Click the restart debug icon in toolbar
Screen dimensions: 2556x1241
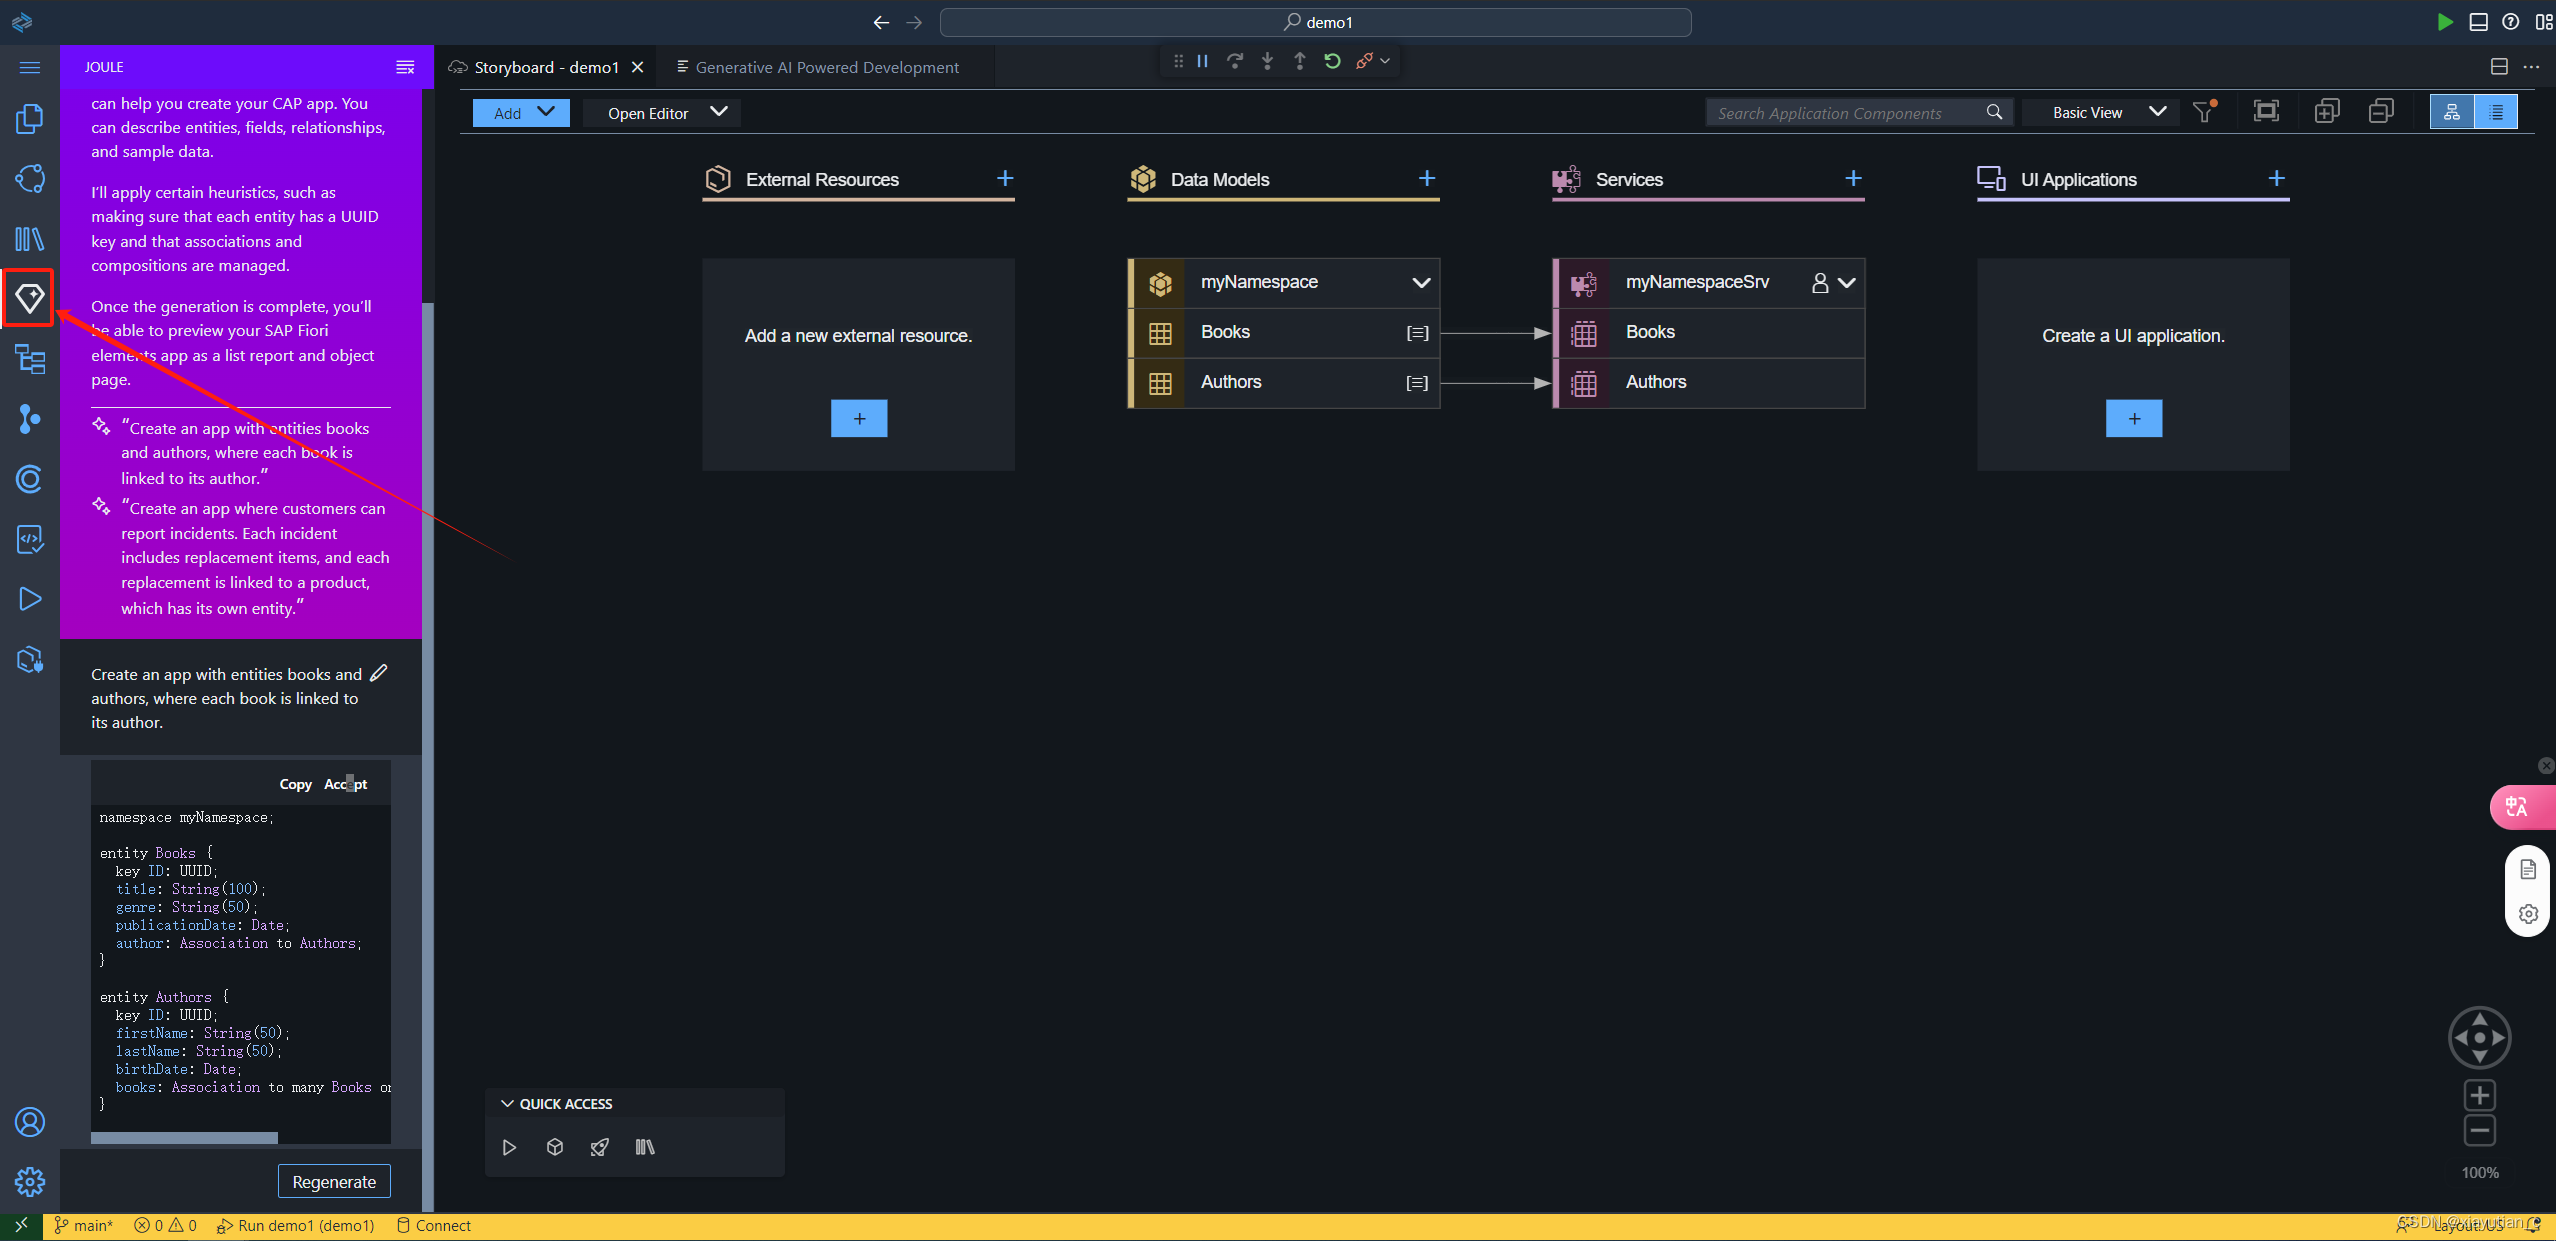click(1332, 61)
